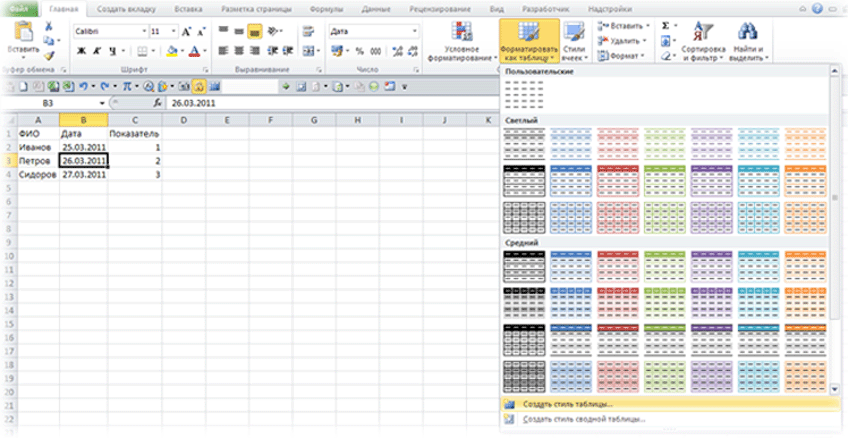Viewport: 848px width, 438px height.
Task: Click the Форматировать как таблицу button
Action: click(x=529, y=41)
